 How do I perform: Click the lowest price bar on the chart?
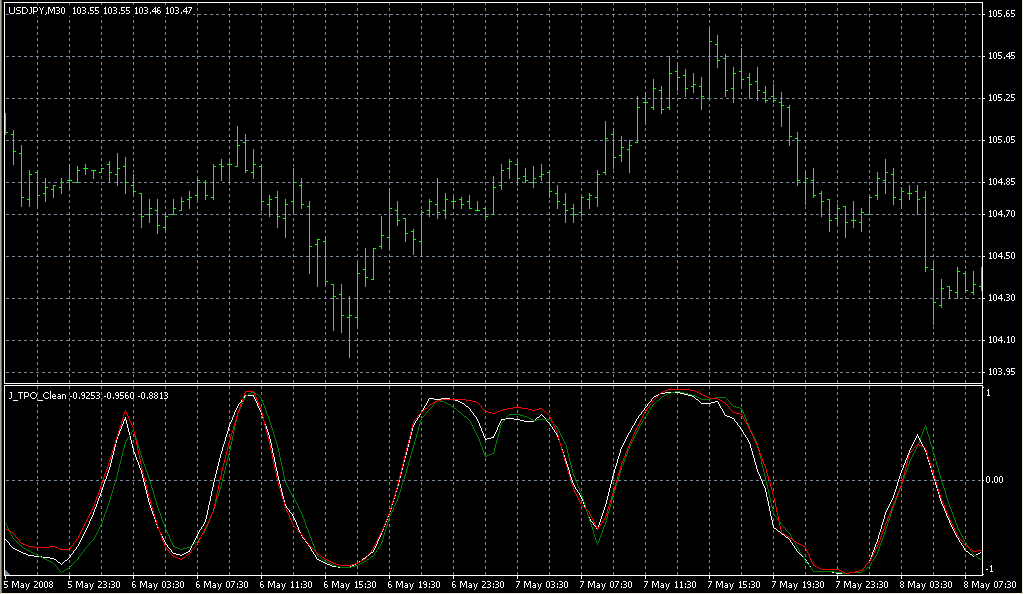click(349, 330)
